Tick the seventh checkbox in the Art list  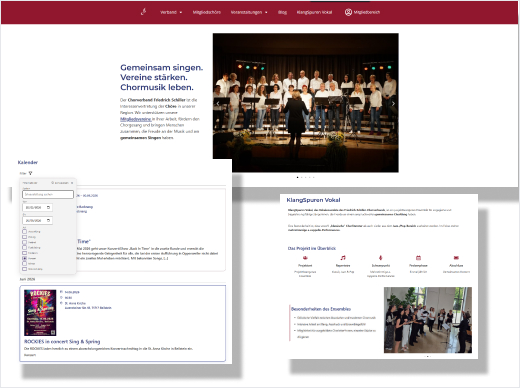pos(24,263)
